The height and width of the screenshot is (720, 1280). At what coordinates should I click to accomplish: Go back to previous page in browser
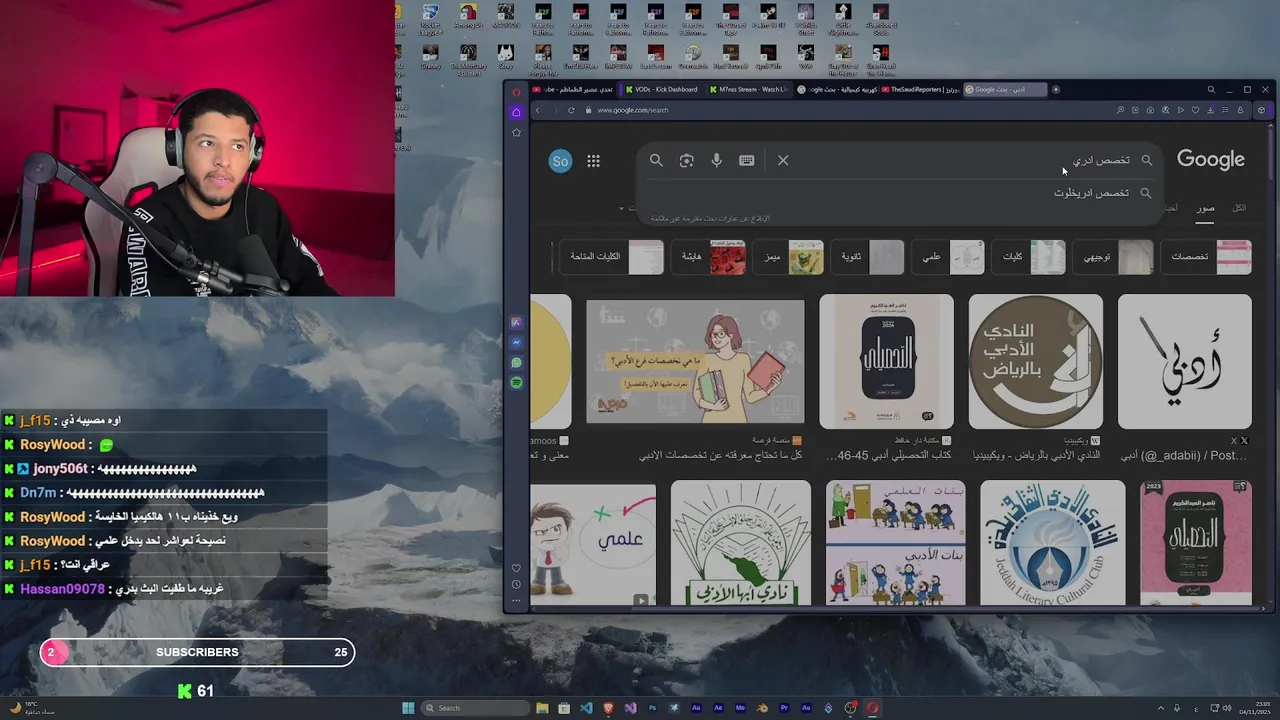coord(537,110)
